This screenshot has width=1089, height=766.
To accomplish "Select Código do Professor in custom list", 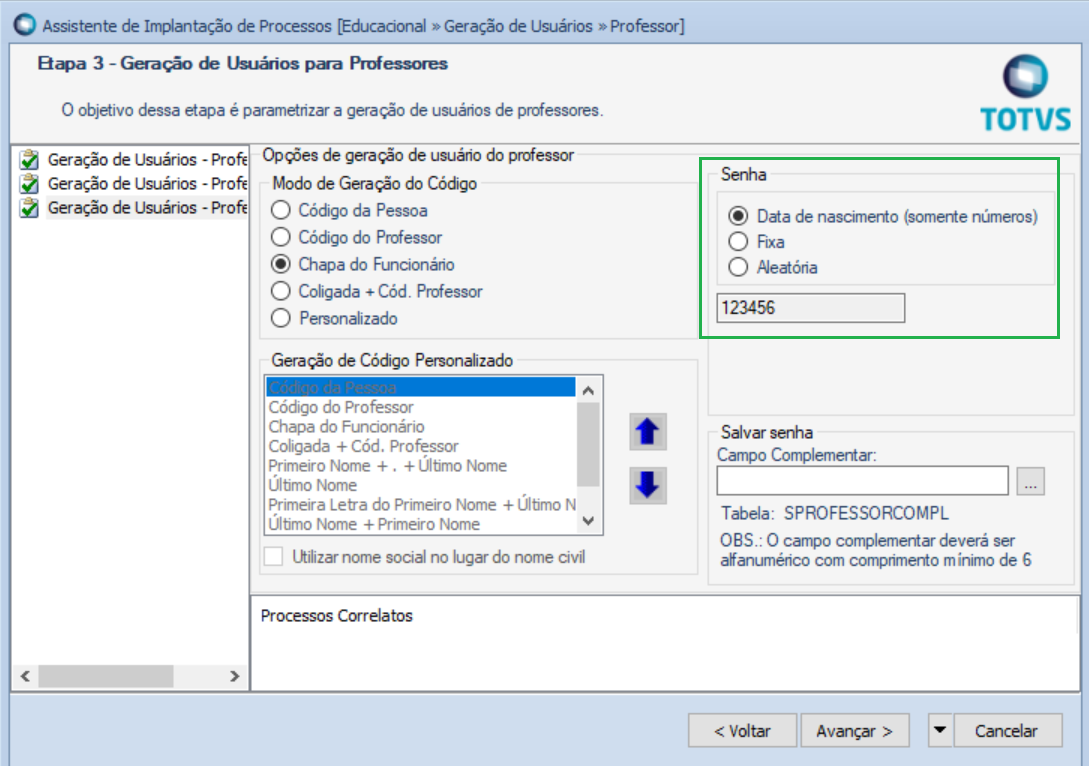I will pyautogui.click(x=421, y=407).
